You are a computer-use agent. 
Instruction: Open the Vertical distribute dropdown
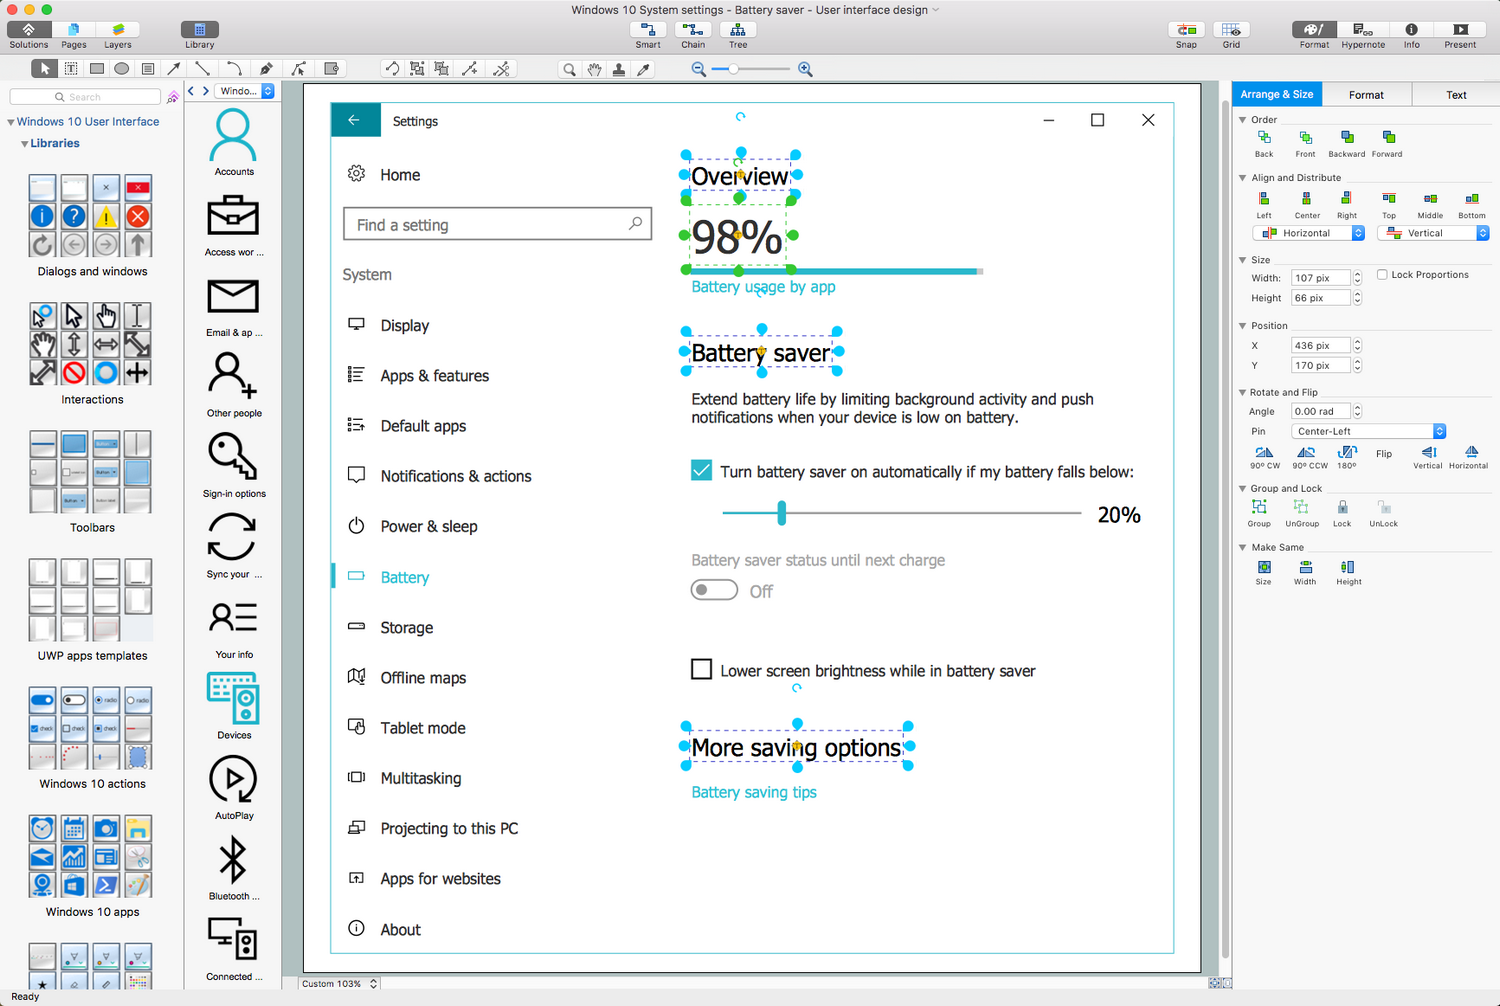pyautogui.click(x=1433, y=233)
